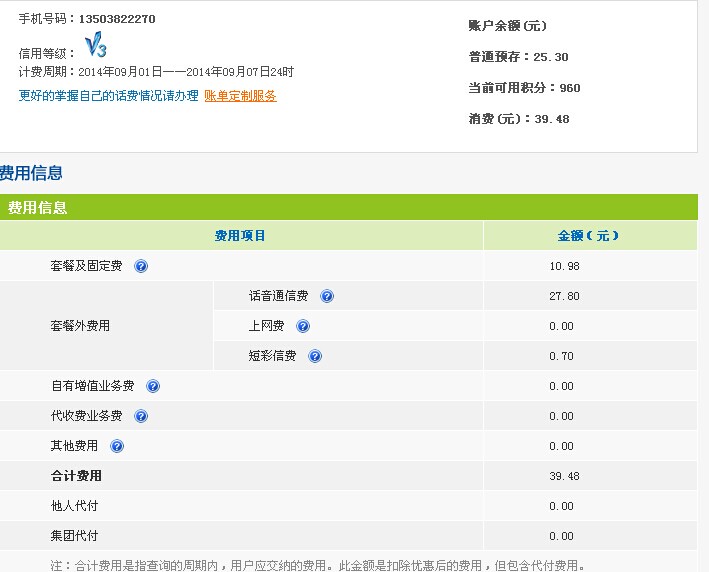Screen dimensions: 709x572
Task: Select the 套餐外费用 group cell
Action: click(106, 326)
